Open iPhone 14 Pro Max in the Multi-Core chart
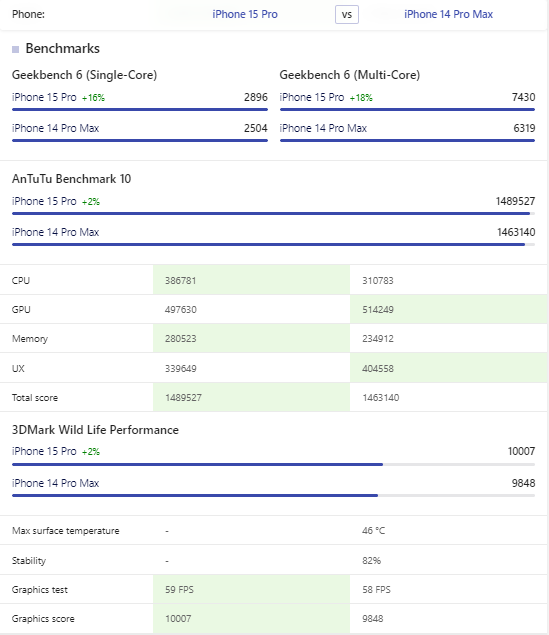This screenshot has height=635, width=549. point(323,128)
